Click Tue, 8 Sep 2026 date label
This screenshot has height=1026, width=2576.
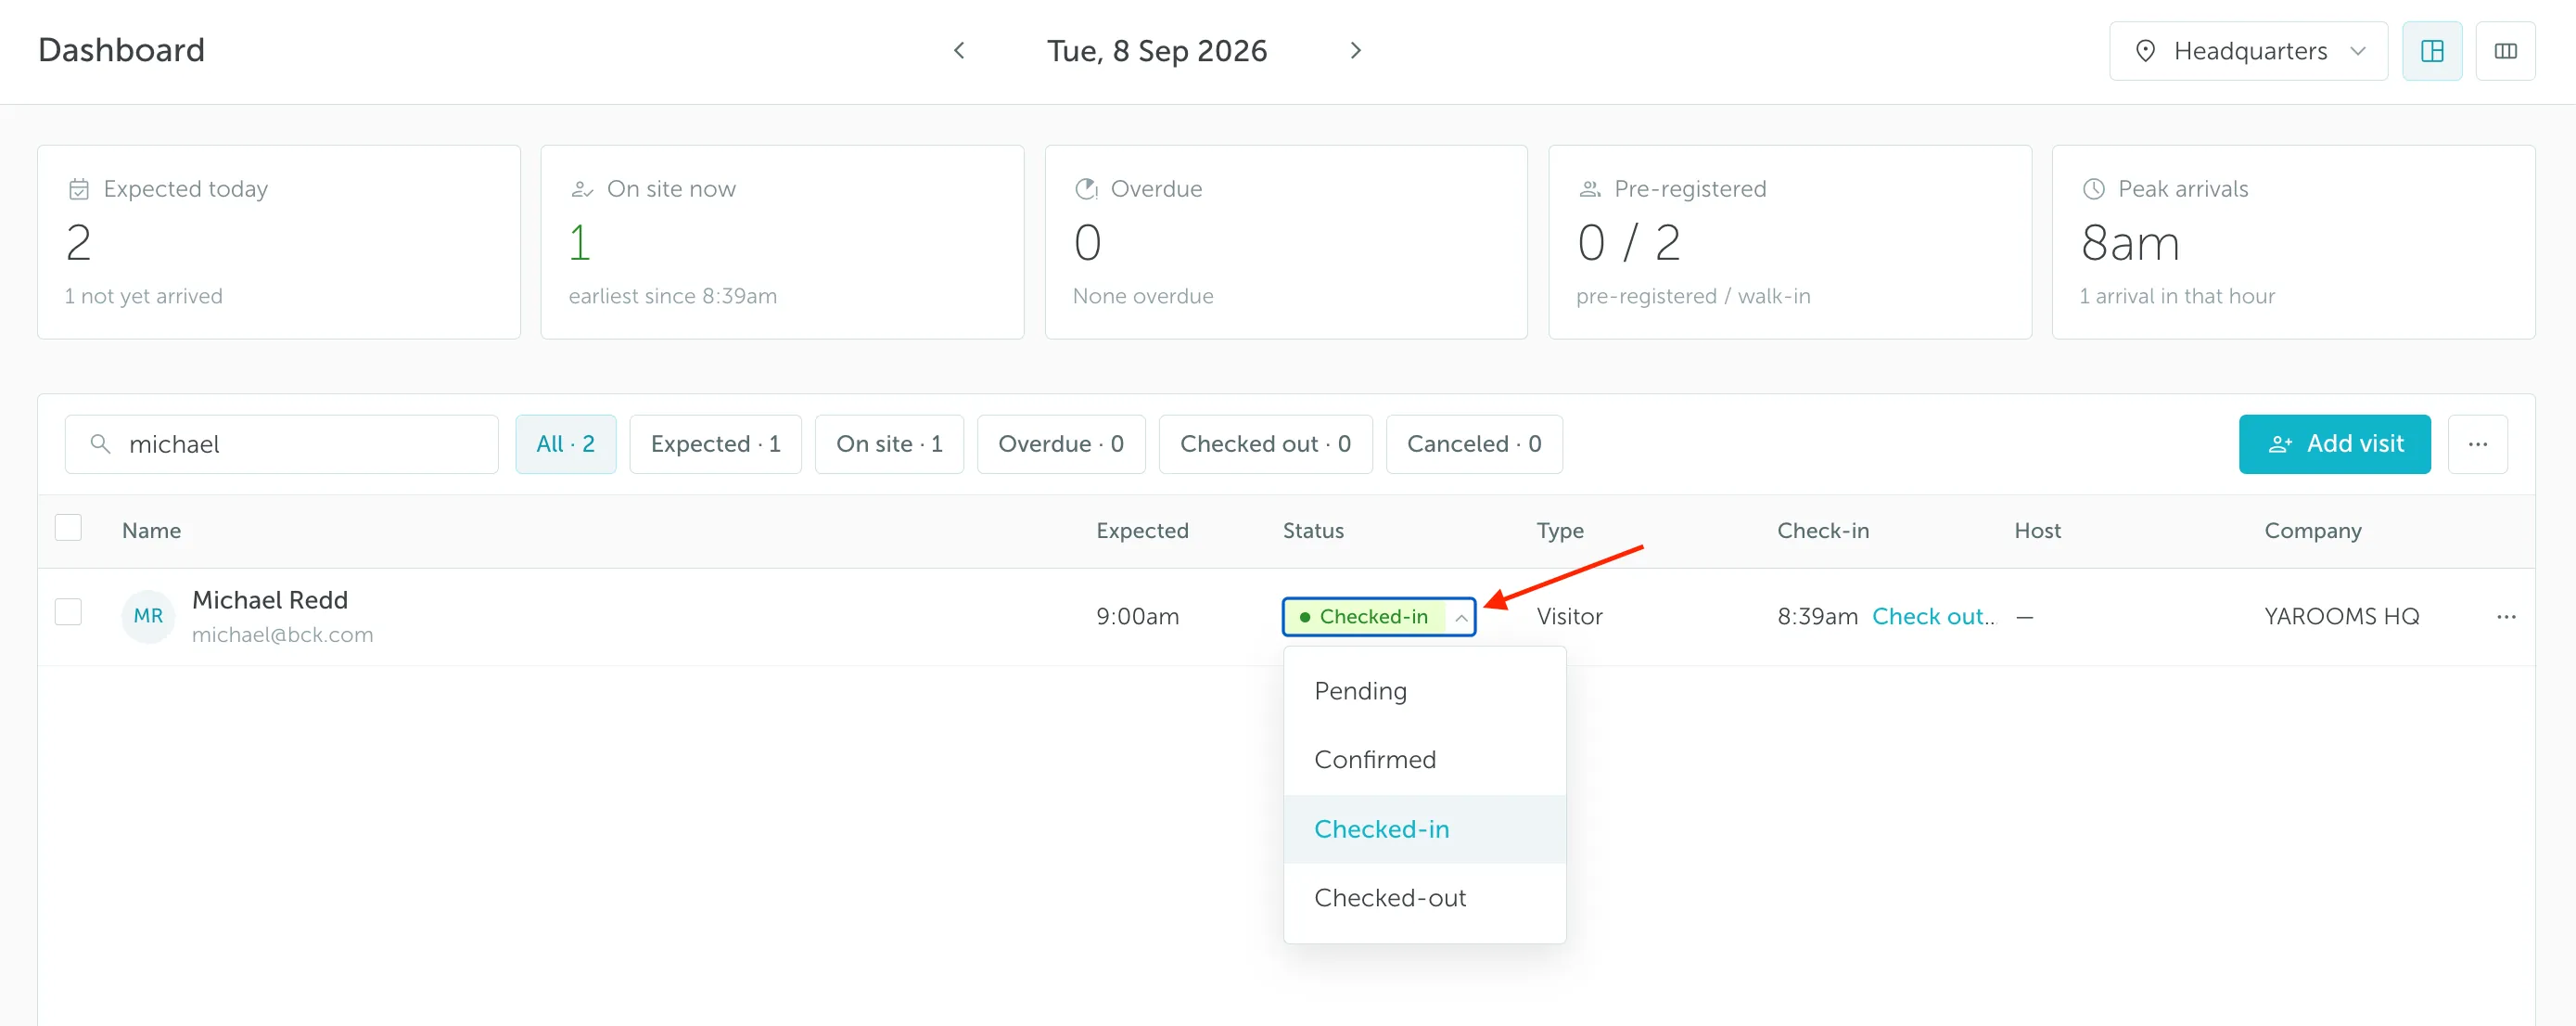click(1157, 51)
